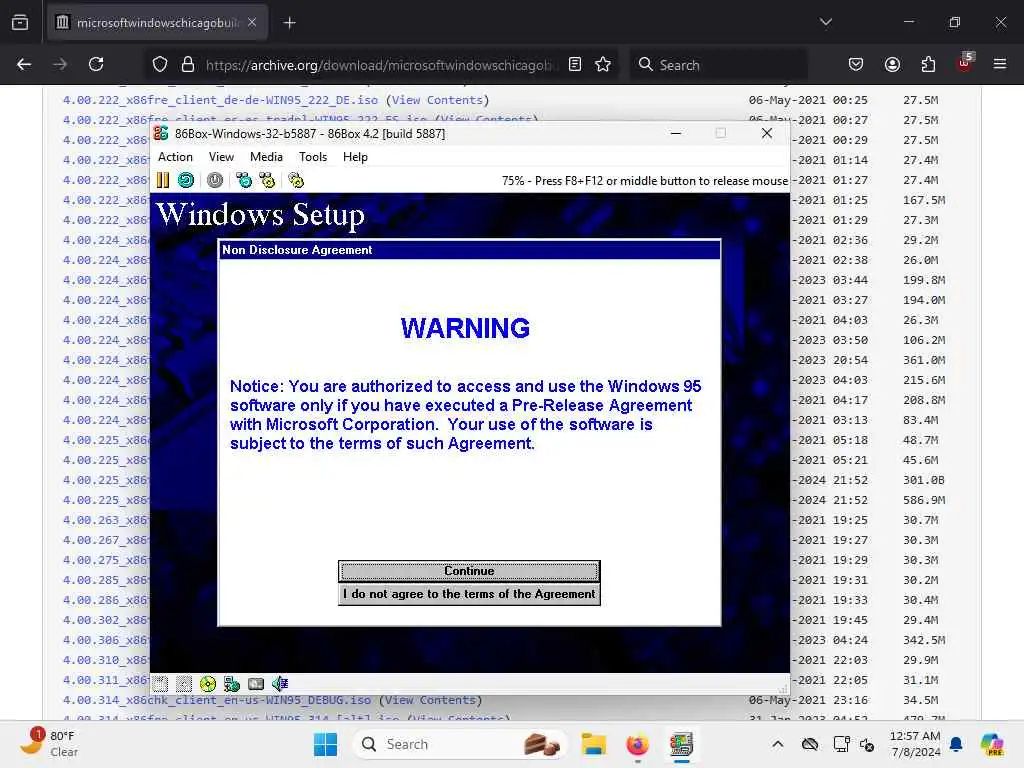
Task: Close the microsoftwindowschicagobuilds tab
Action: click(x=252, y=22)
